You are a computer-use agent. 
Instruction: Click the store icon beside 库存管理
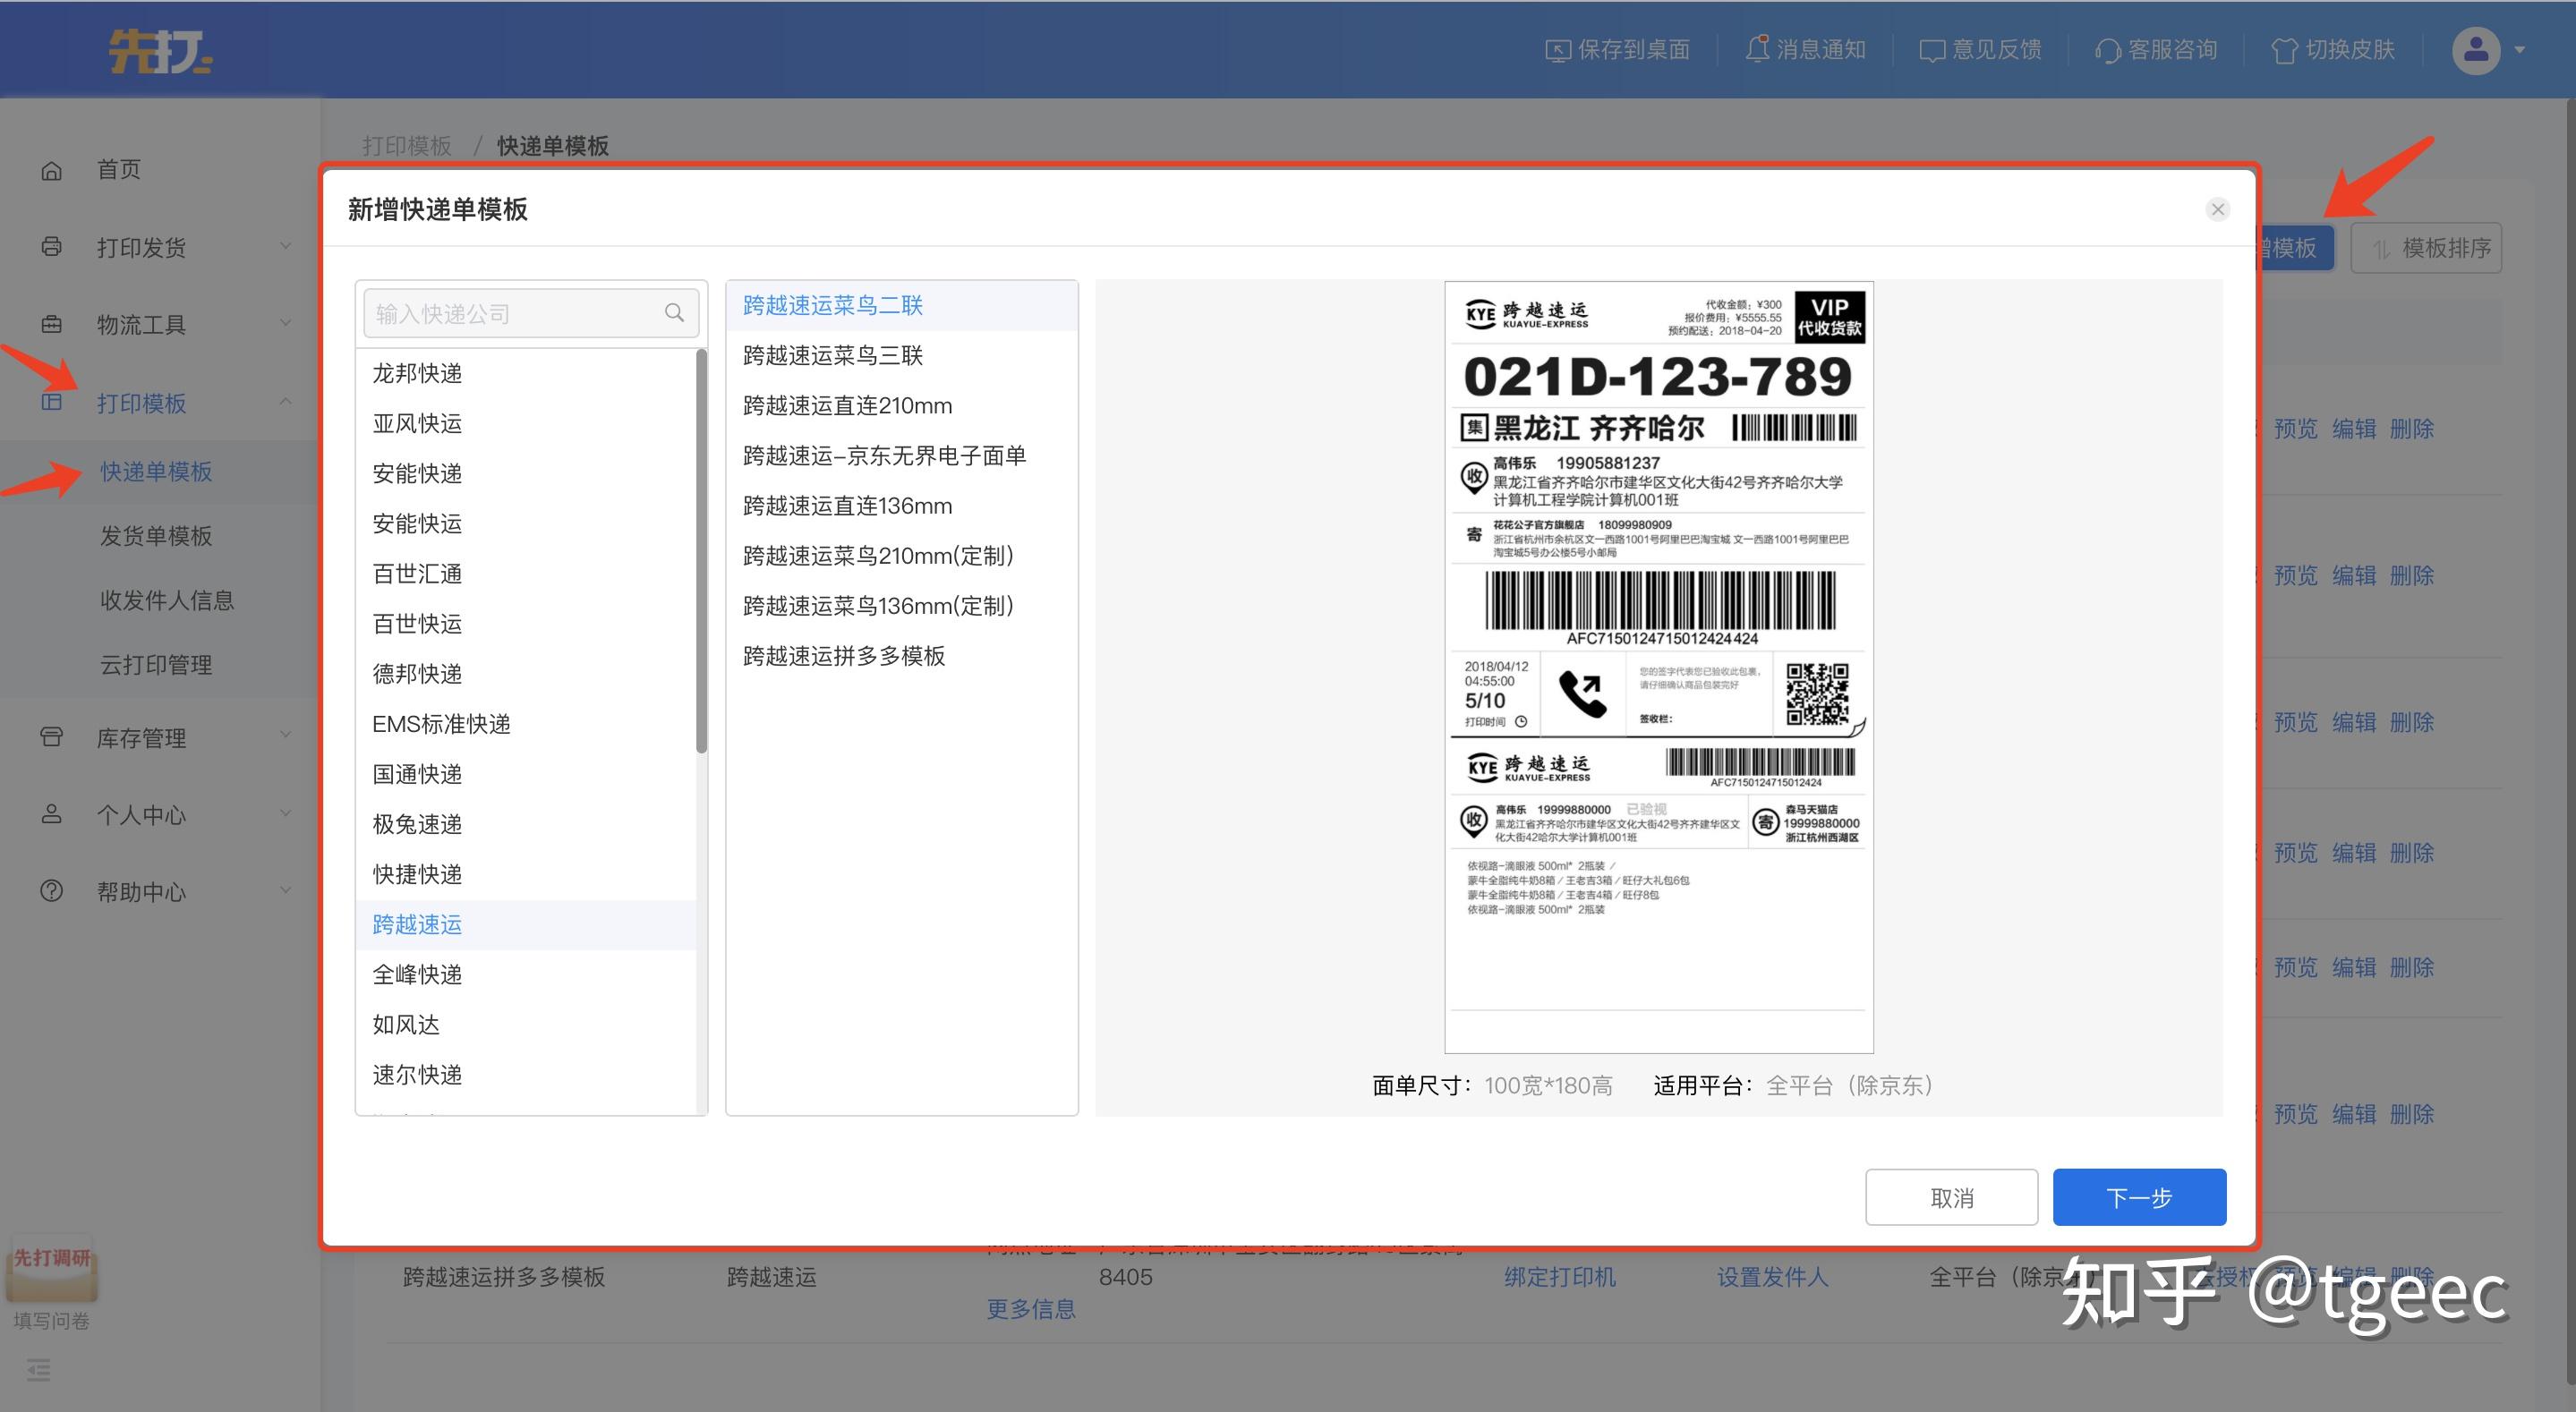(x=51, y=737)
